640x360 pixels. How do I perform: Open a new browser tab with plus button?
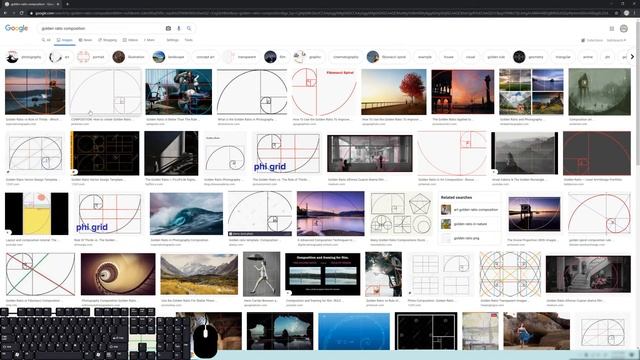(67, 4)
